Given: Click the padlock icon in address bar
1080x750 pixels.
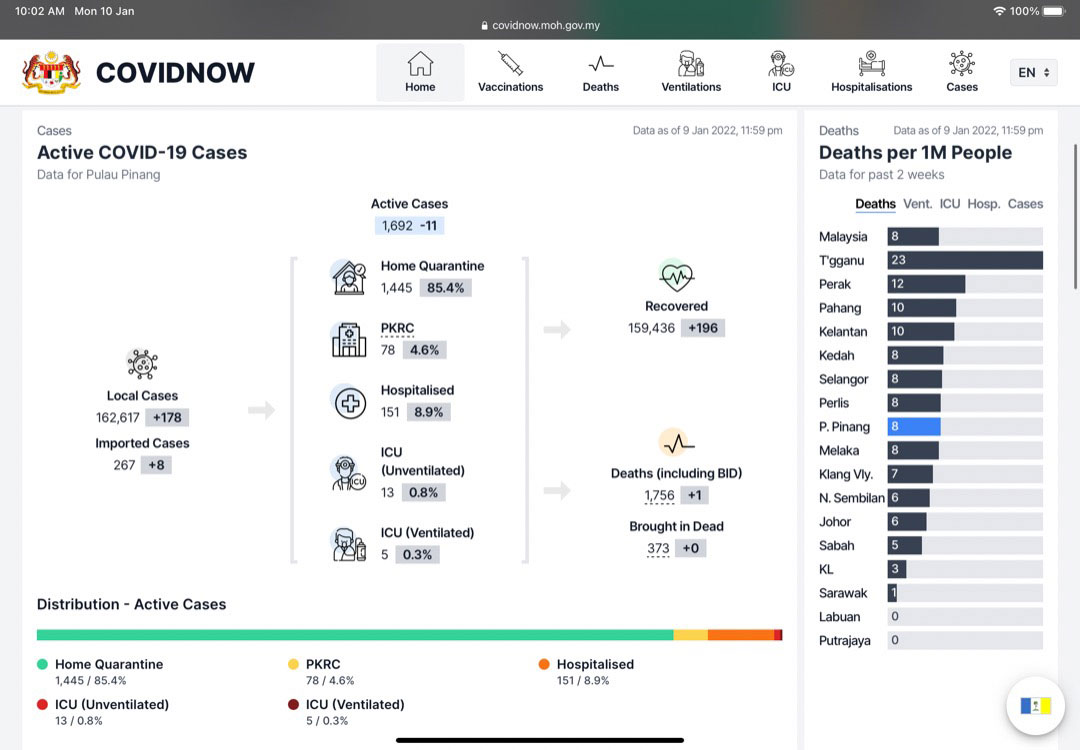Looking at the screenshot, I should pos(484,25).
